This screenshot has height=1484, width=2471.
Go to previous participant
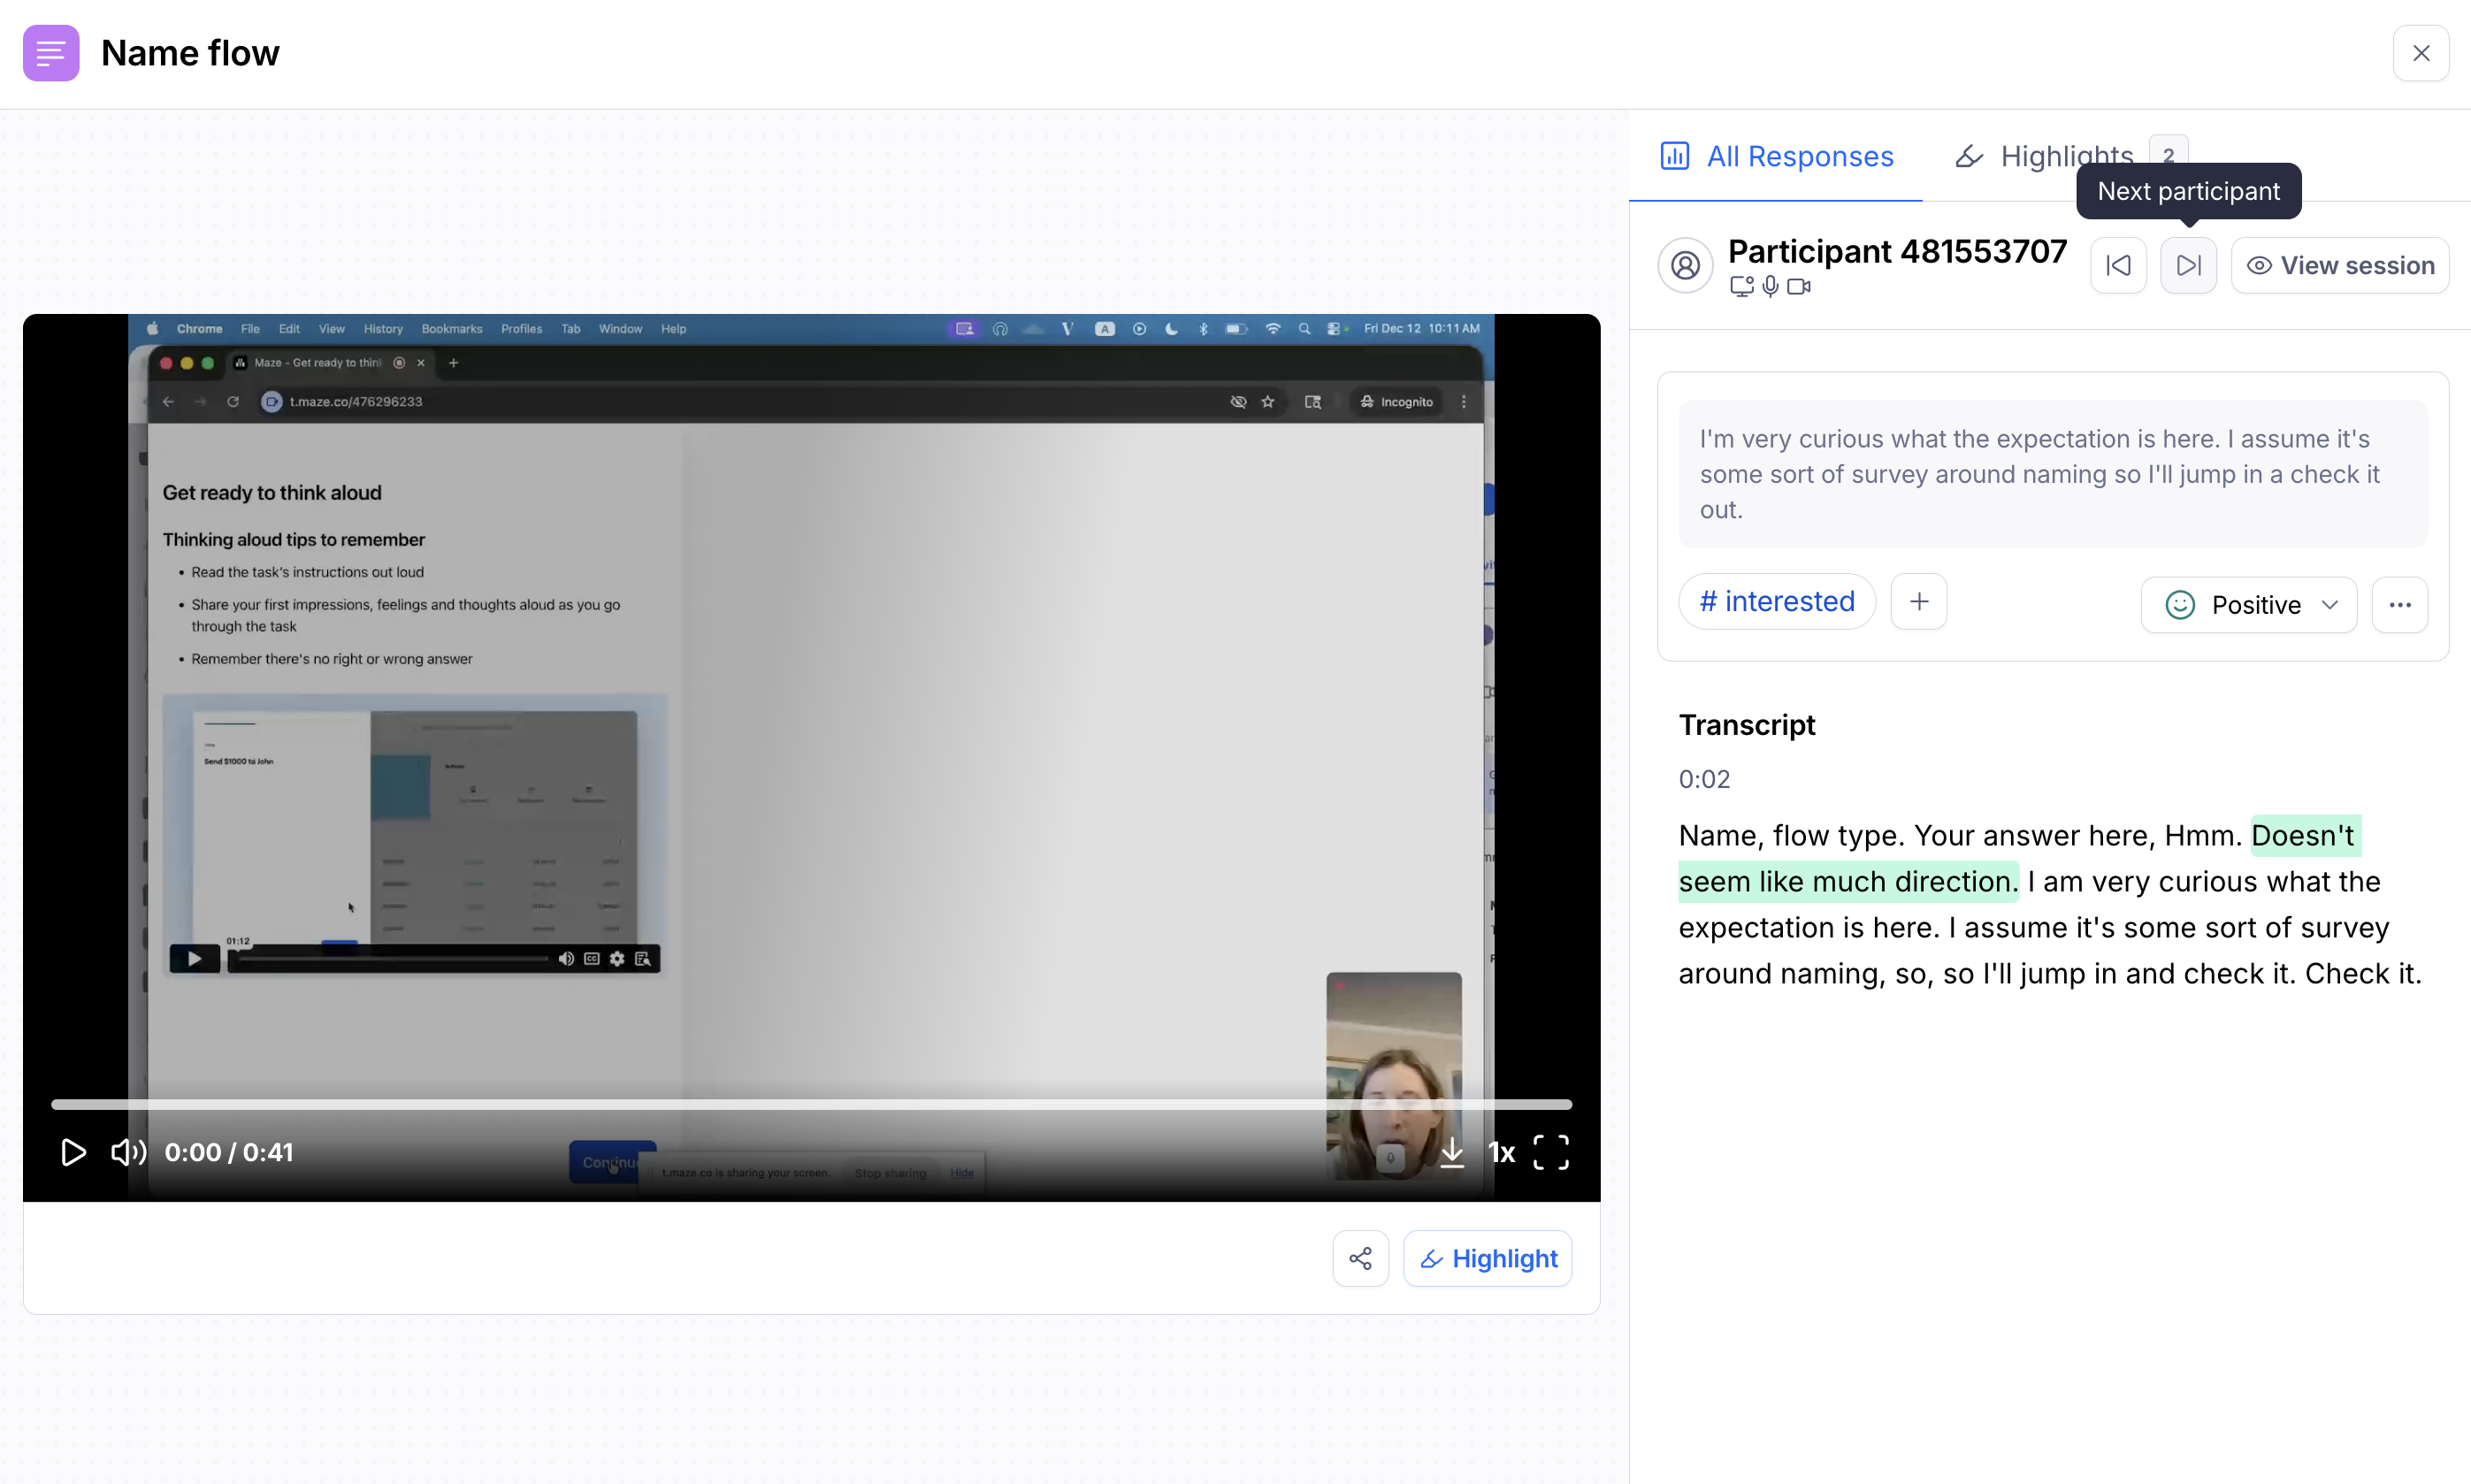[2118, 265]
